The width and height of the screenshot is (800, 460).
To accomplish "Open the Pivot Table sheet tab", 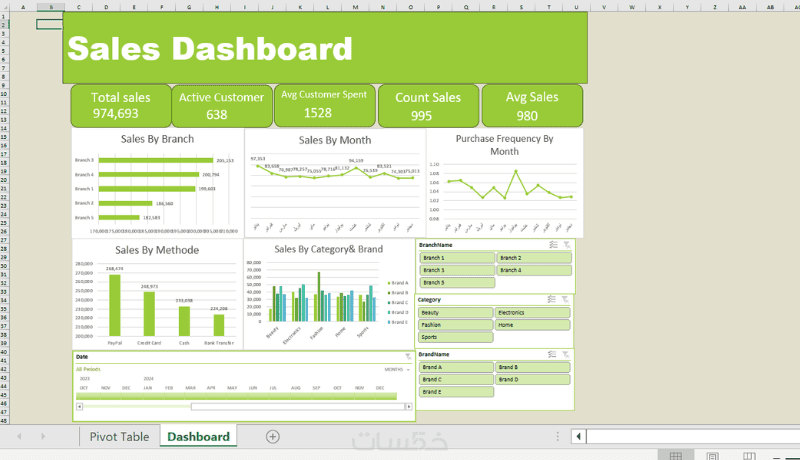I will 119,437.
